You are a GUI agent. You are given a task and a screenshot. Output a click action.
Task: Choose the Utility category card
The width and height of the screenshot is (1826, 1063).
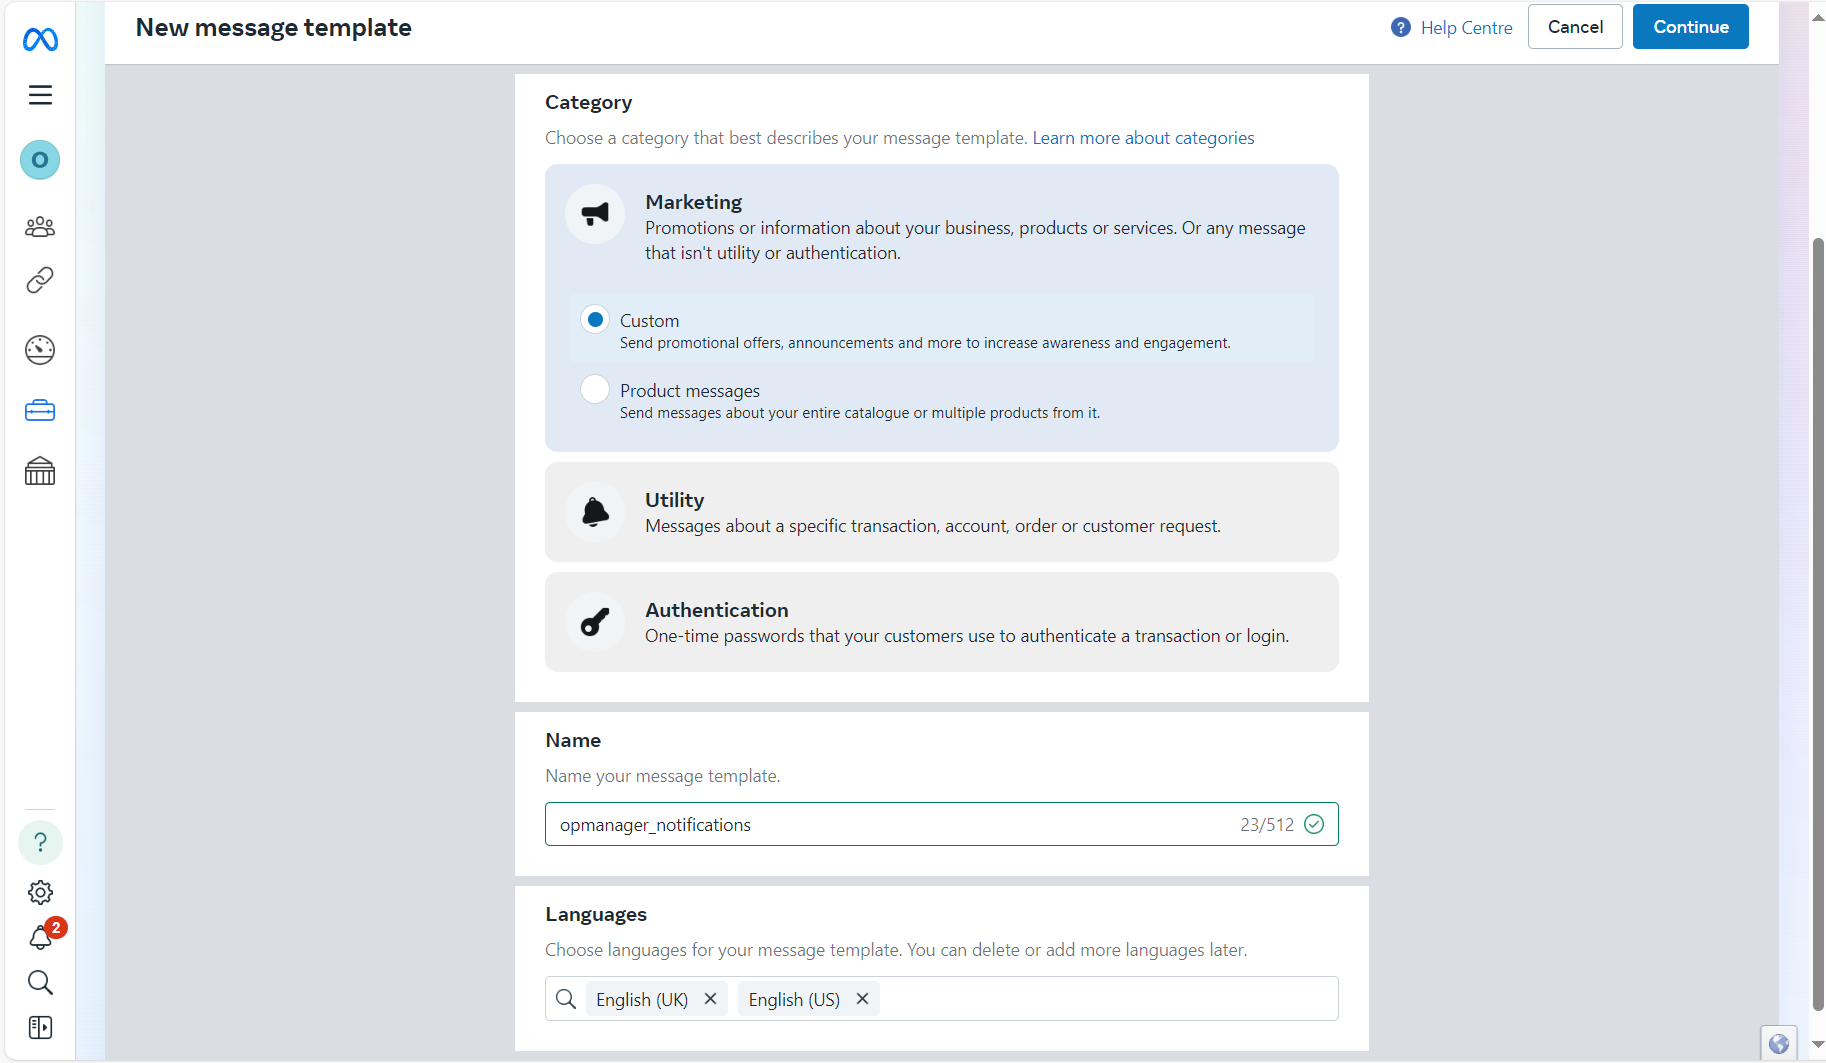[941, 512]
